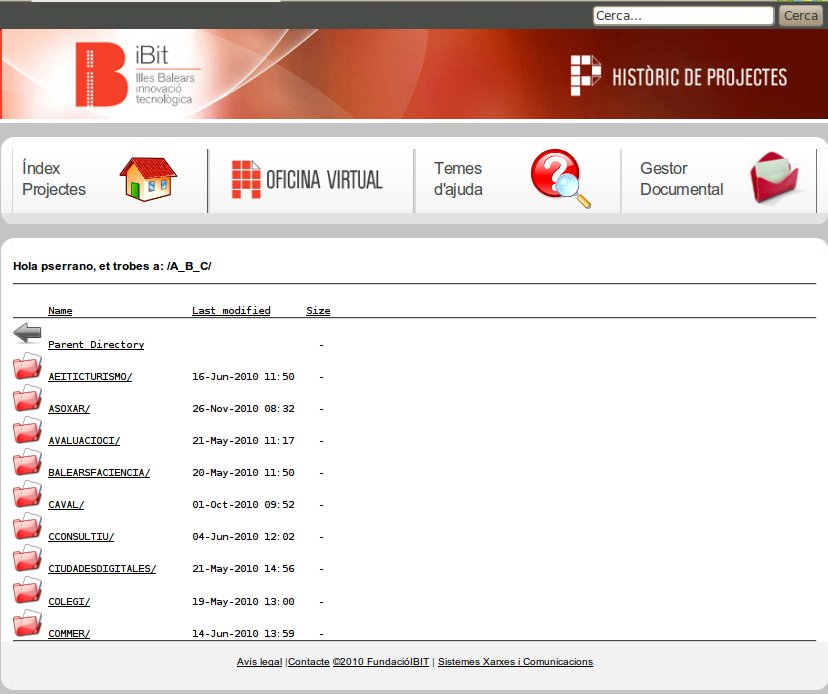This screenshot has width=828, height=694.
Task: Click the date 21-May-2010 11:17
Action: (x=243, y=440)
